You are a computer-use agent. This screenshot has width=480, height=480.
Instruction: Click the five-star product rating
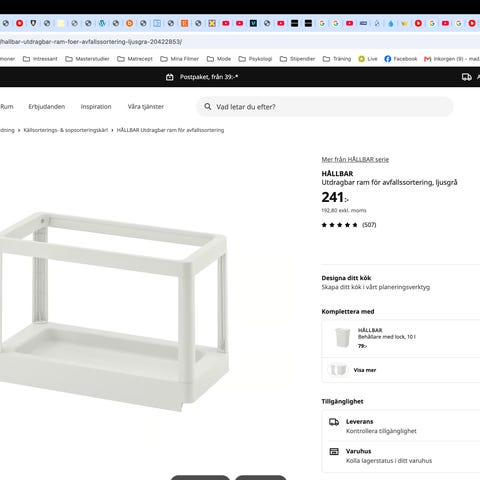coord(339,225)
